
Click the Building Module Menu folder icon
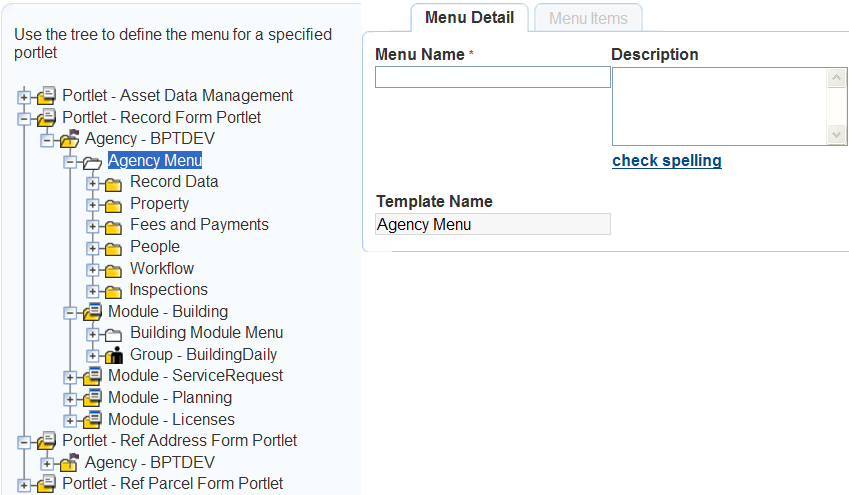point(114,334)
